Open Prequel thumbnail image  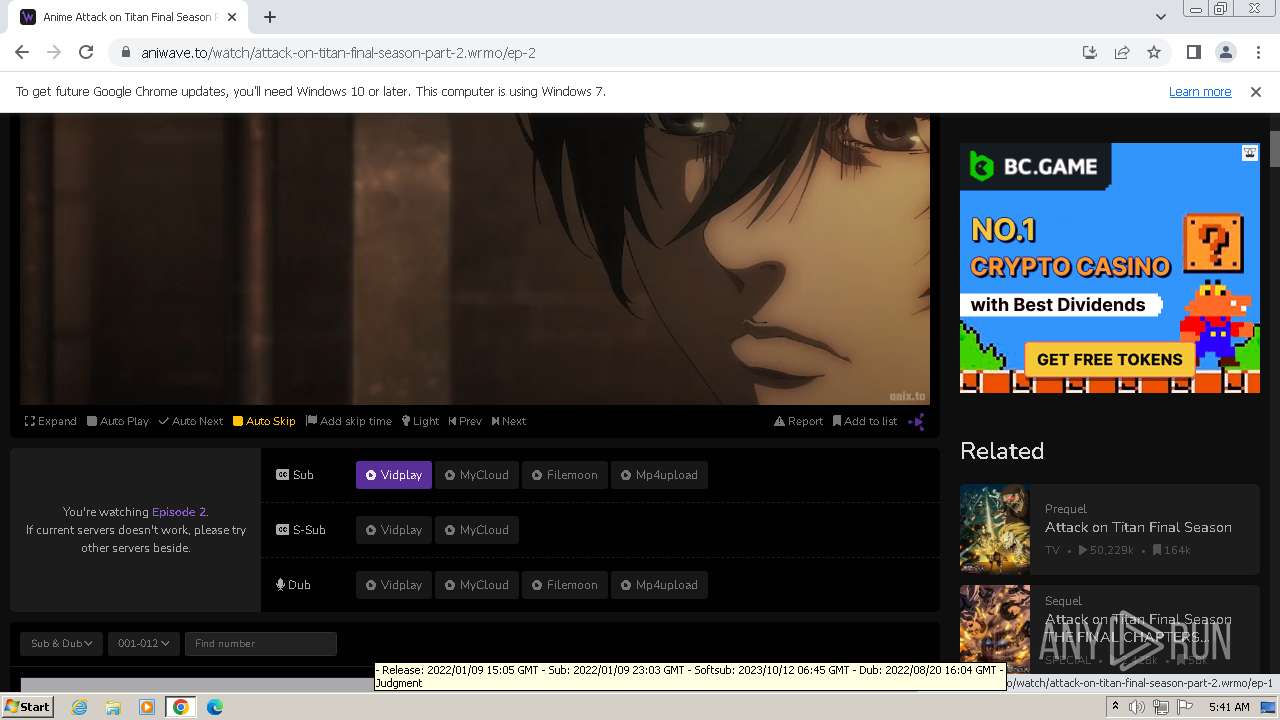(995, 528)
